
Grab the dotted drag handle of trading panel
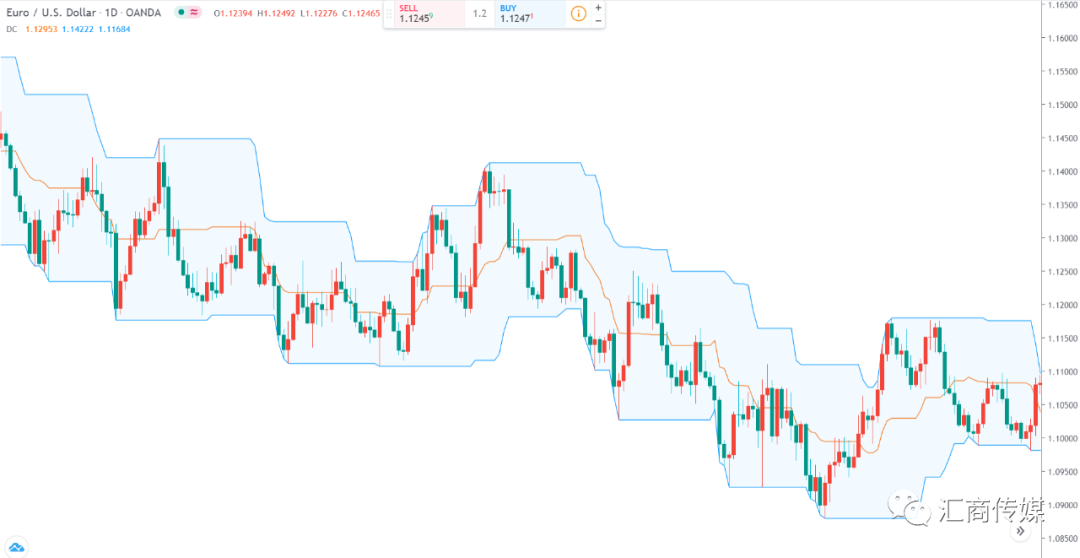(389, 13)
